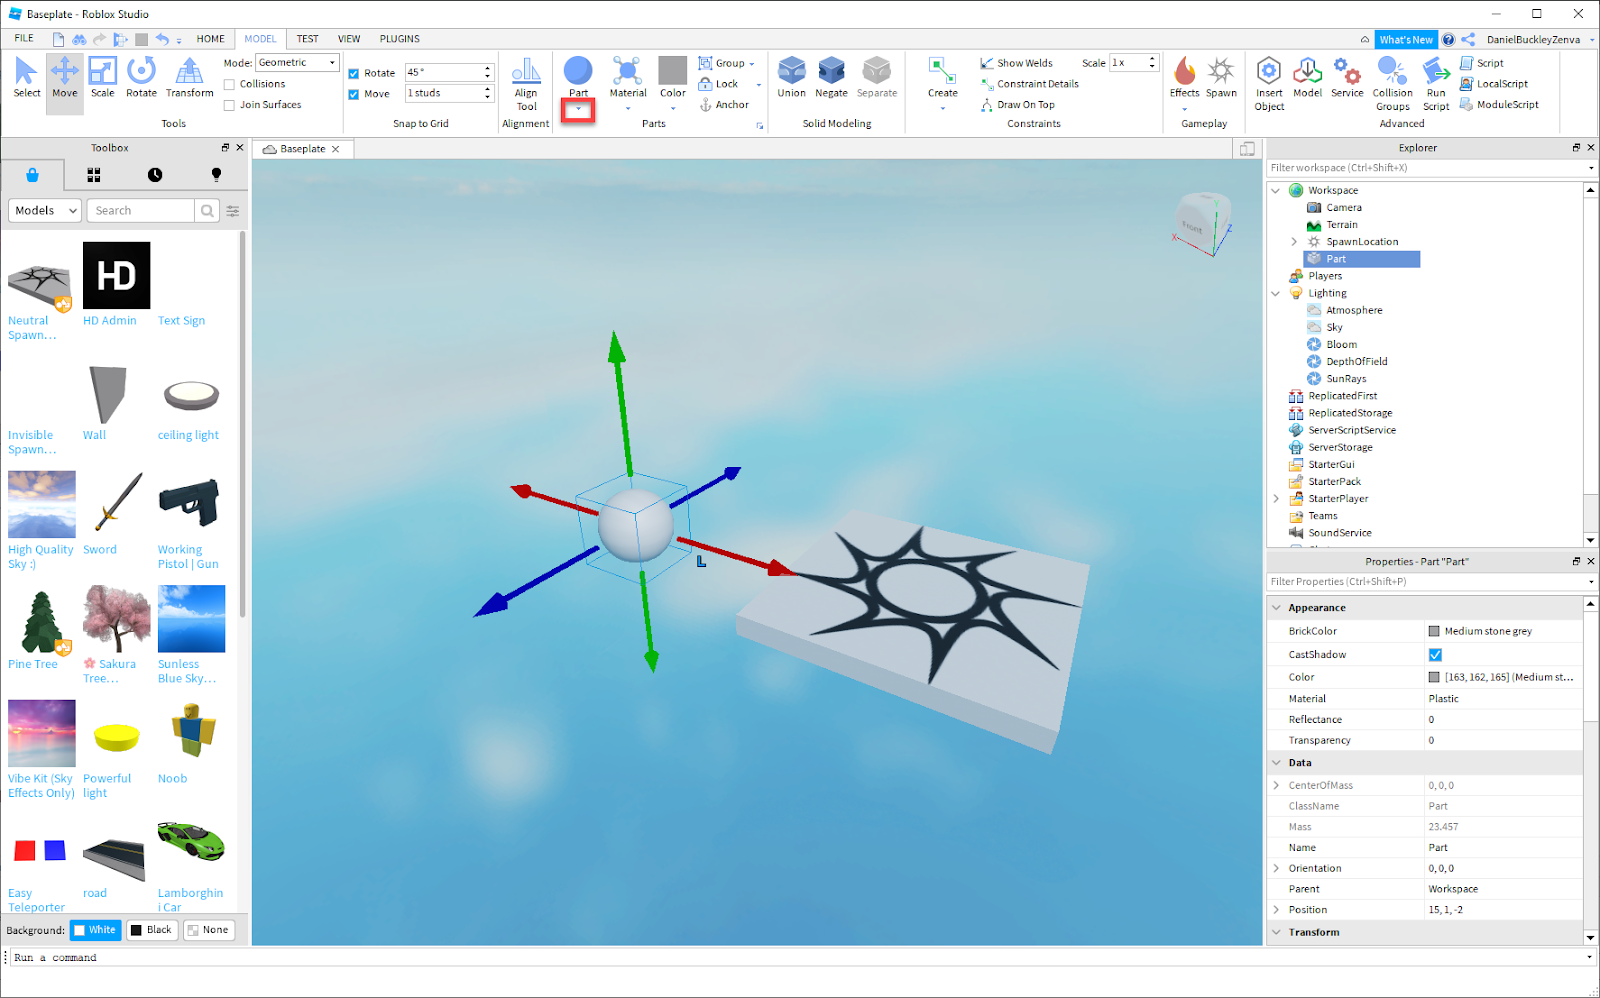This screenshot has height=998, width=1600.
Task: Open the Service inserter
Action: pyautogui.click(x=1347, y=78)
